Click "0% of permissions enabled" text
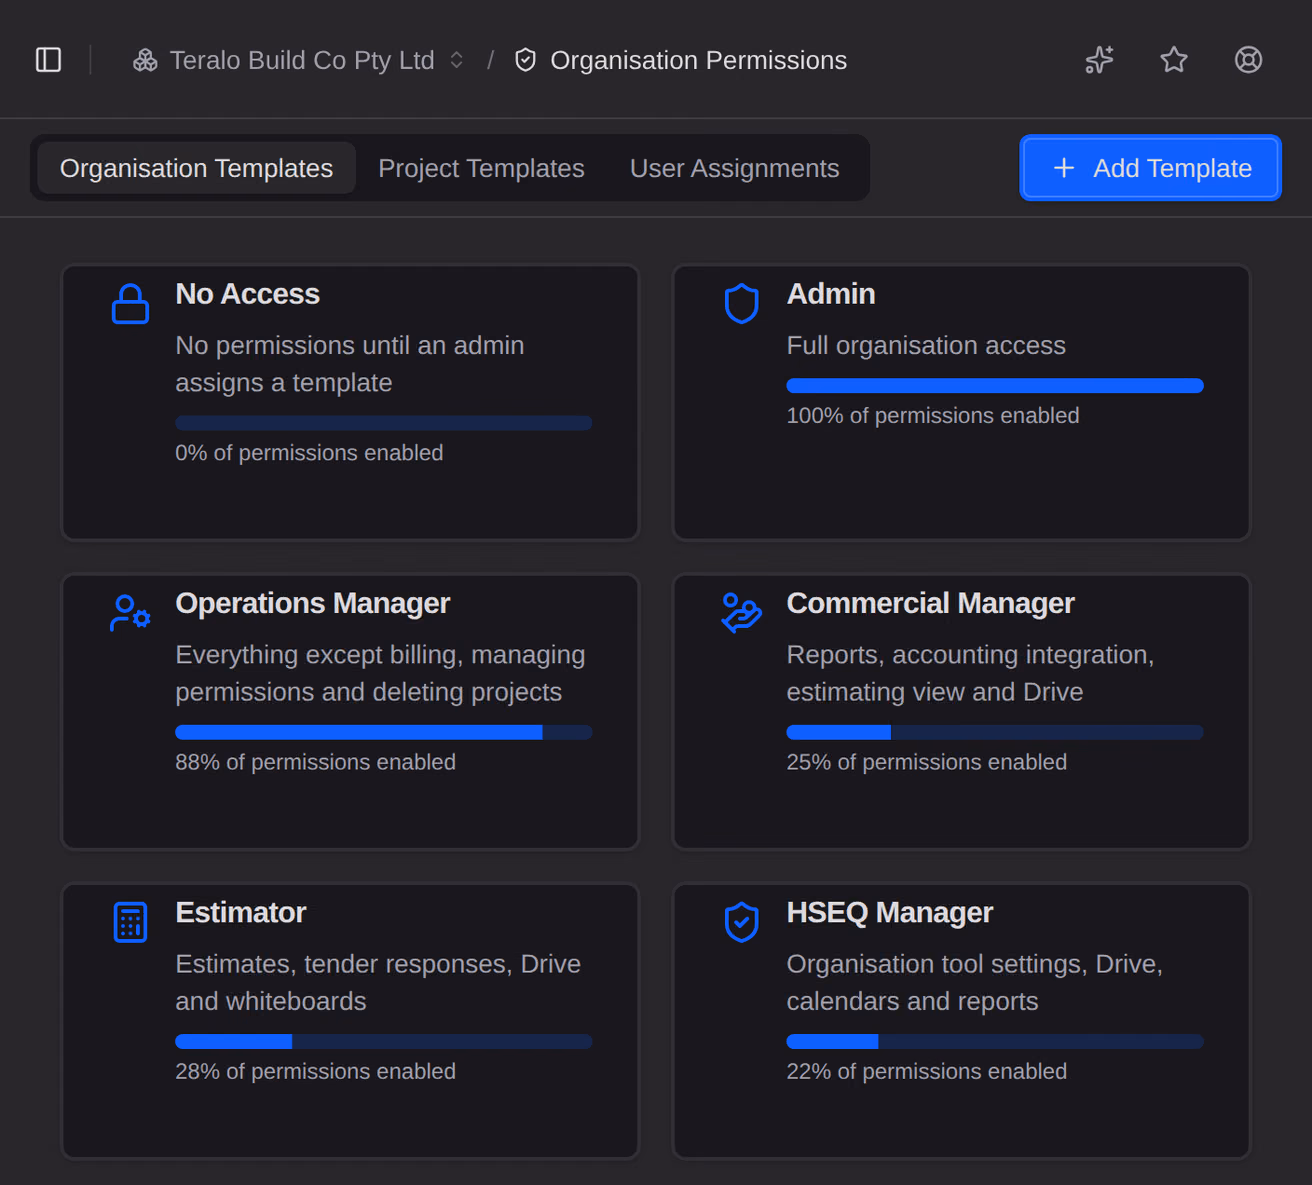This screenshot has height=1185, width=1312. [309, 453]
